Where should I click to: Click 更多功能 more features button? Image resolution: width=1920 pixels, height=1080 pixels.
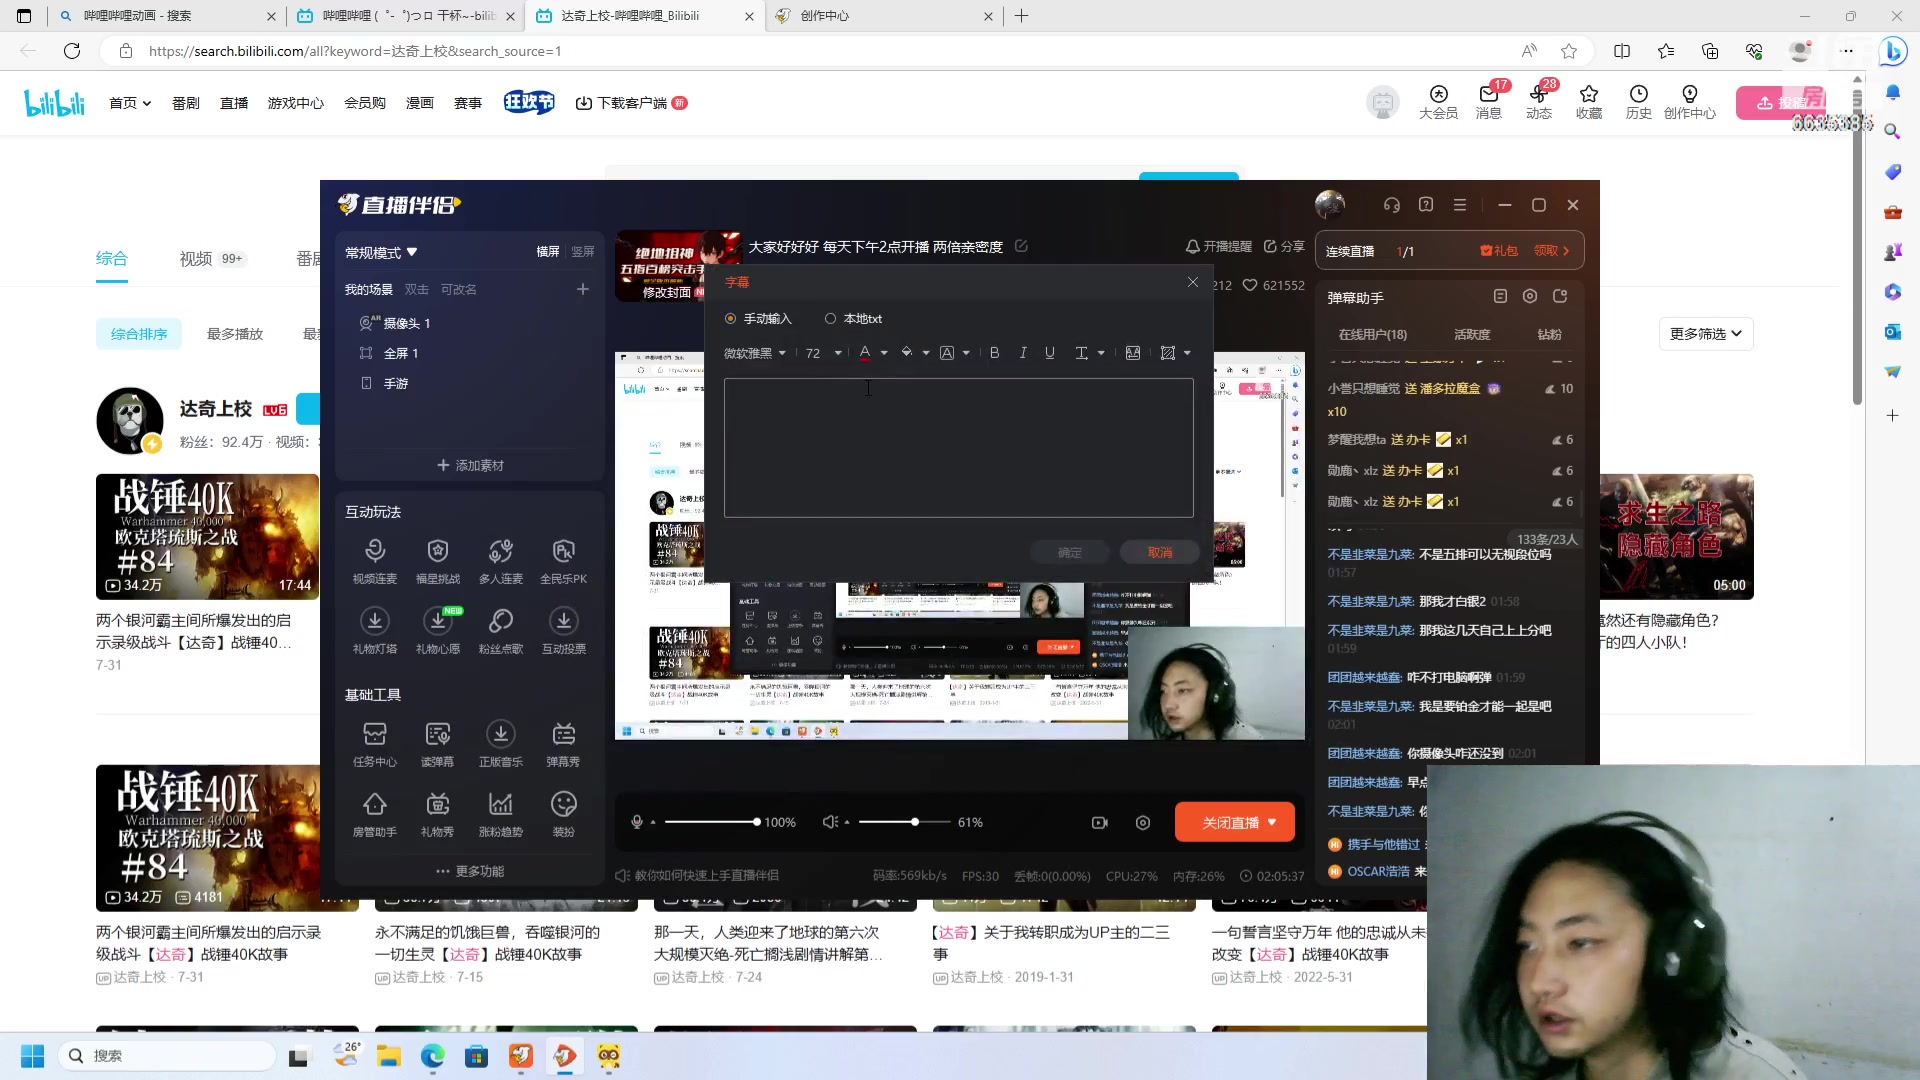point(470,871)
